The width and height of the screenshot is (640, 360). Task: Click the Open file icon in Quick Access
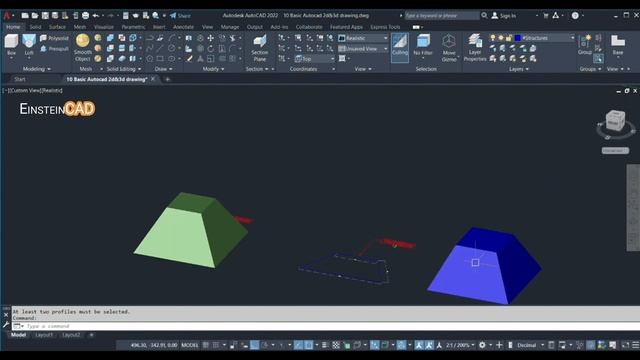[x=35, y=16]
